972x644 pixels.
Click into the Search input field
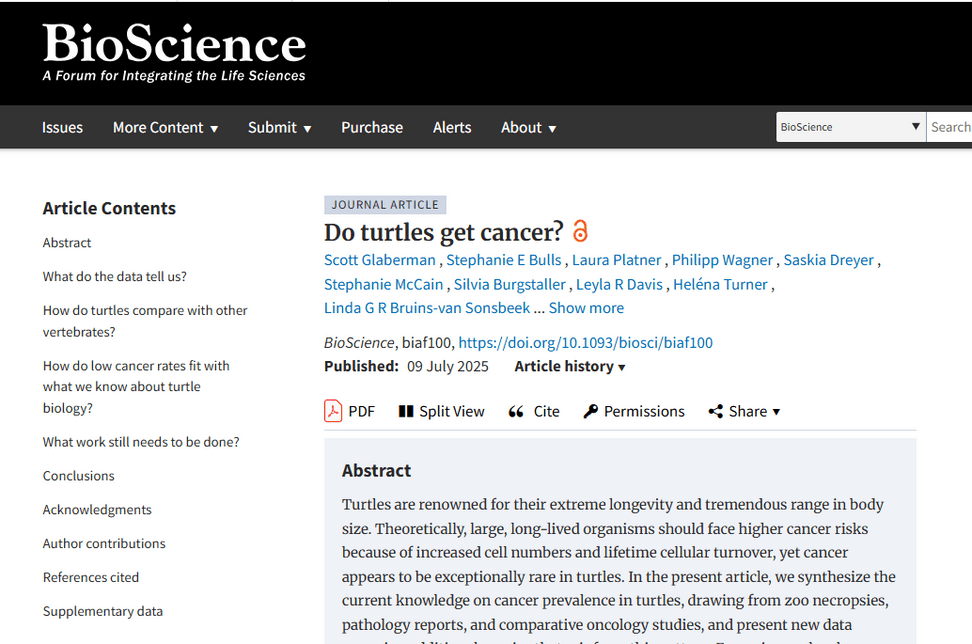click(x=950, y=127)
